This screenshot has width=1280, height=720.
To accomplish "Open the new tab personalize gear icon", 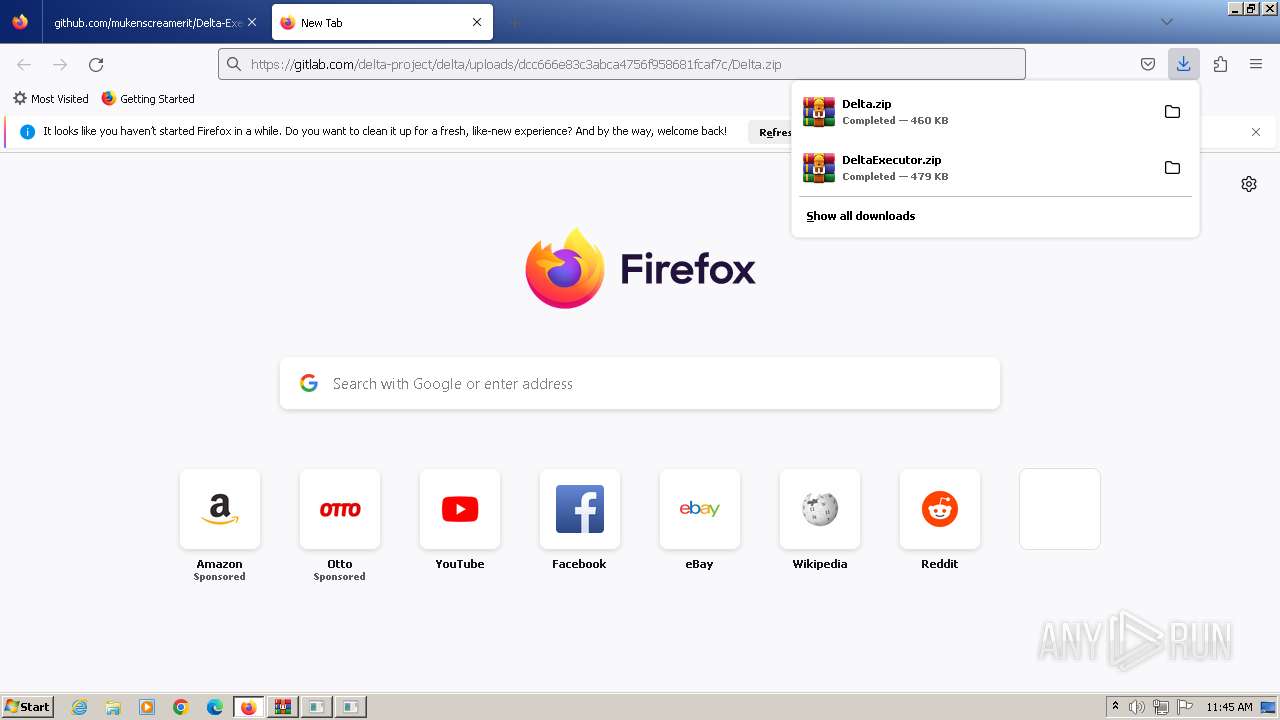I will [x=1249, y=184].
